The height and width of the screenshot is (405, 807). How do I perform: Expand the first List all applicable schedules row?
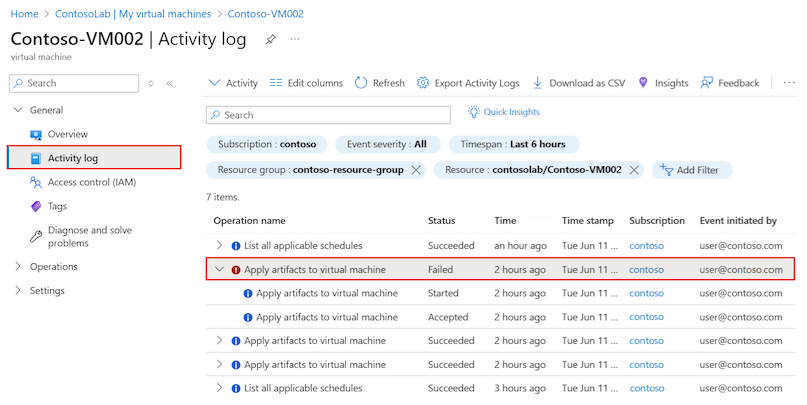pos(220,245)
